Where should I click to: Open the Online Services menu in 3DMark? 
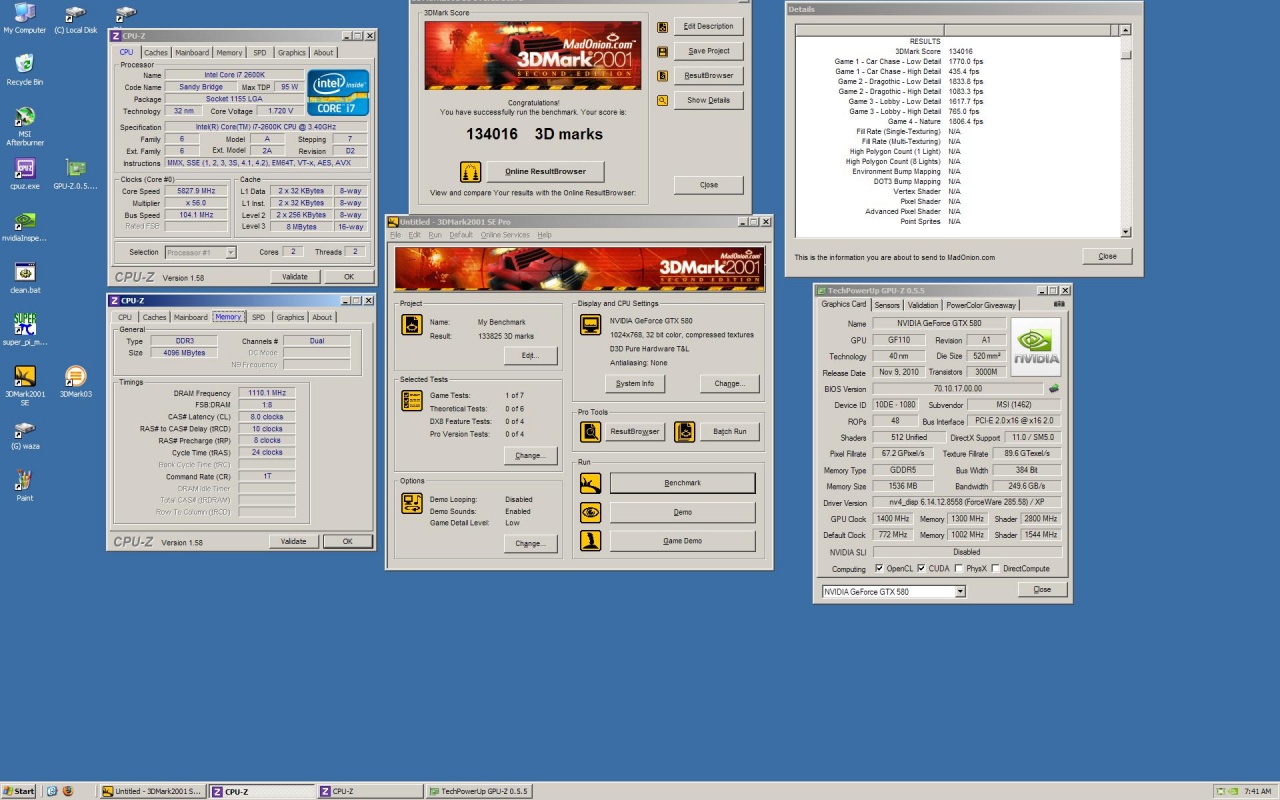[x=505, y=235]
